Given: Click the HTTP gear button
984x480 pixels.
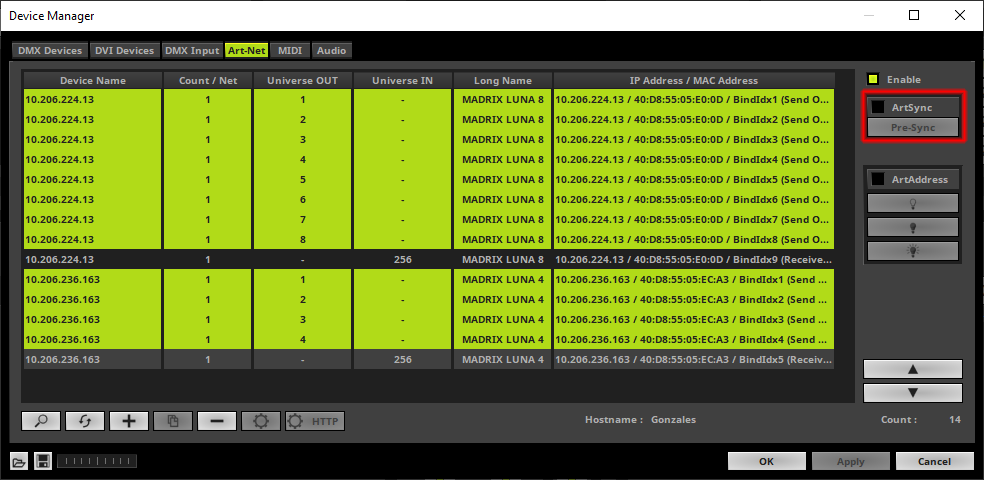Looking at the screenshot, I should pyautogui.click(x=315, y=421).
